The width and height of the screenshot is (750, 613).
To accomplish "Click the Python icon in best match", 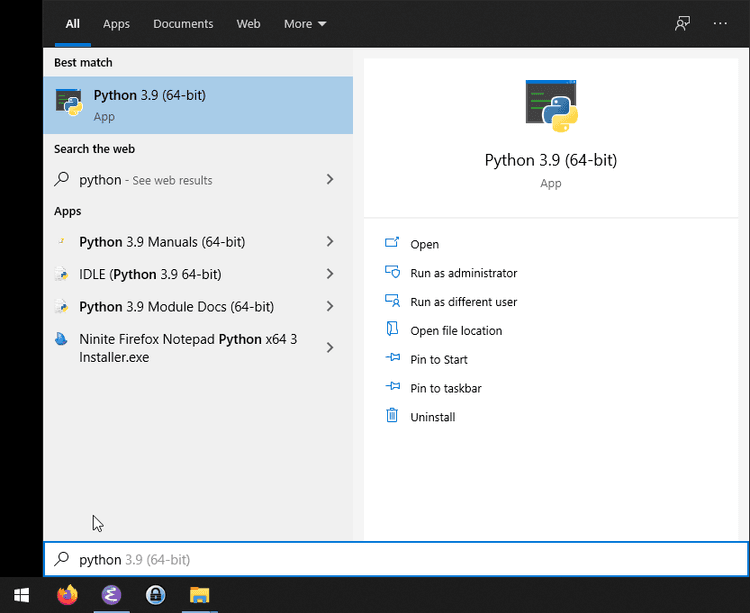I will tap(69, 102).
